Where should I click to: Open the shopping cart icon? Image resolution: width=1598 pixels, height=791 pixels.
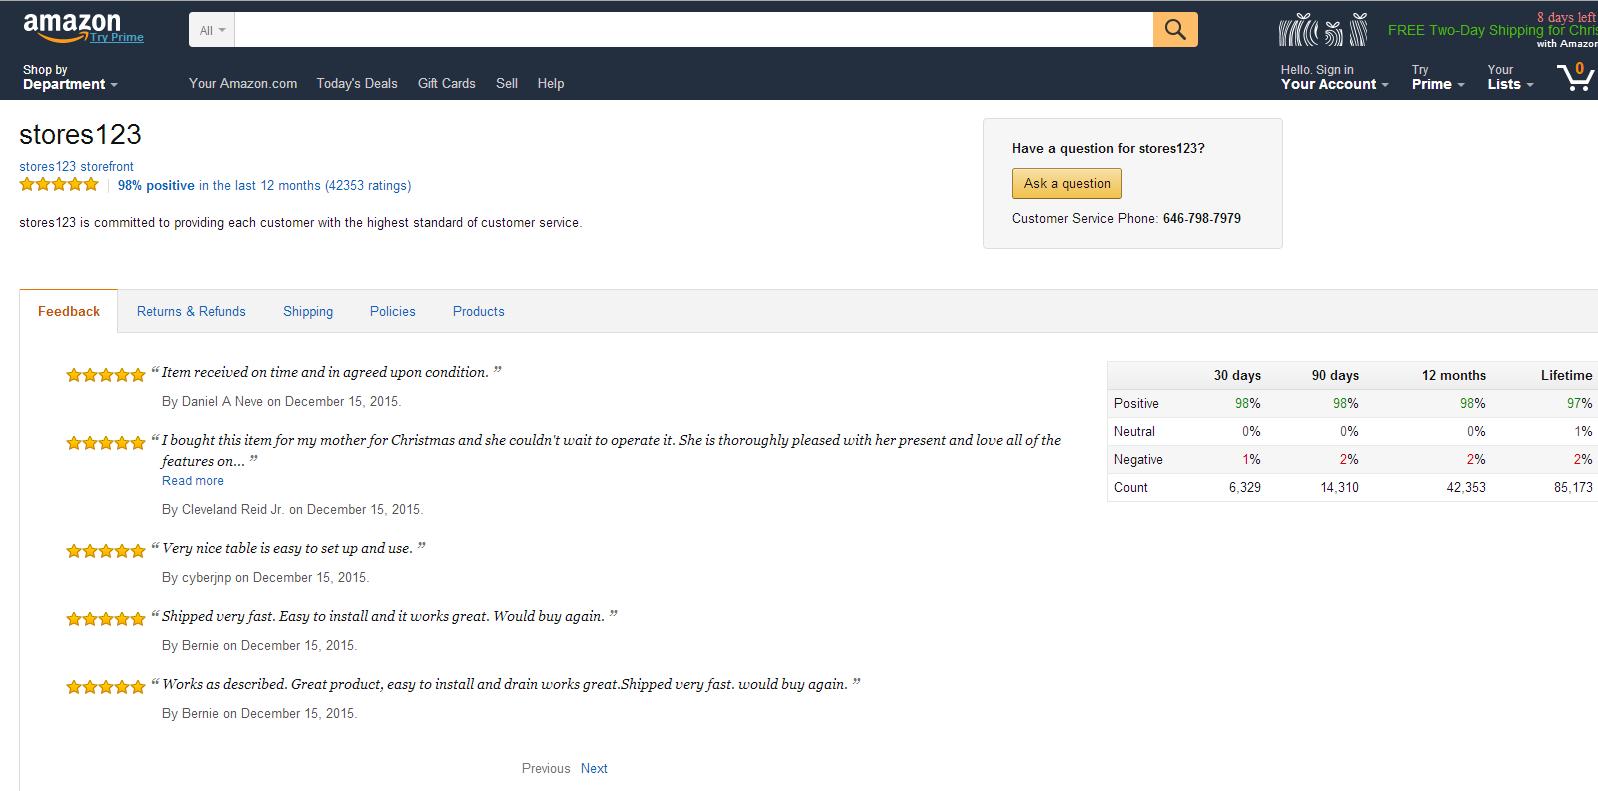click(1575, 77)
